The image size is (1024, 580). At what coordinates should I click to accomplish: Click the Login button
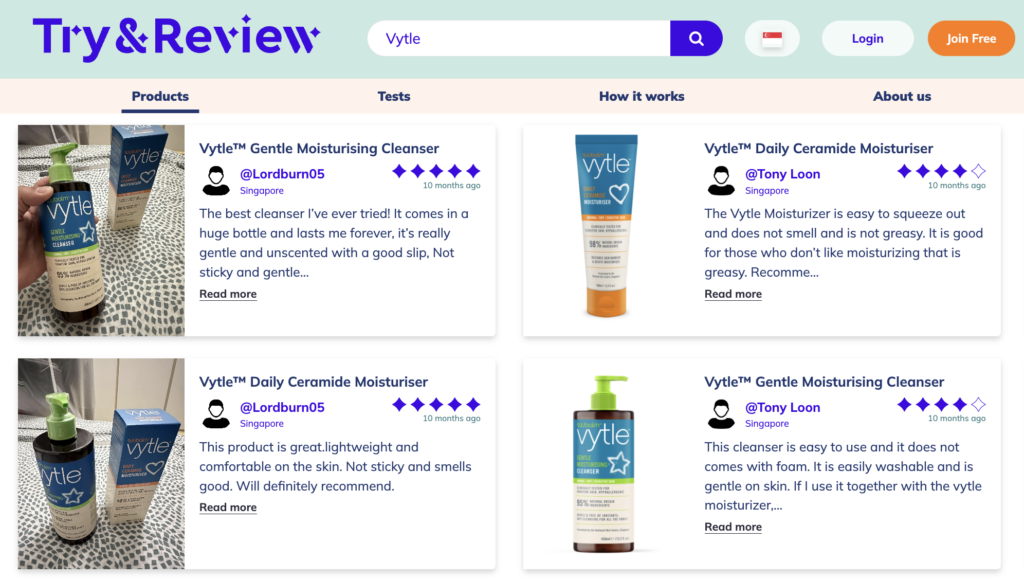coord(867,39)
